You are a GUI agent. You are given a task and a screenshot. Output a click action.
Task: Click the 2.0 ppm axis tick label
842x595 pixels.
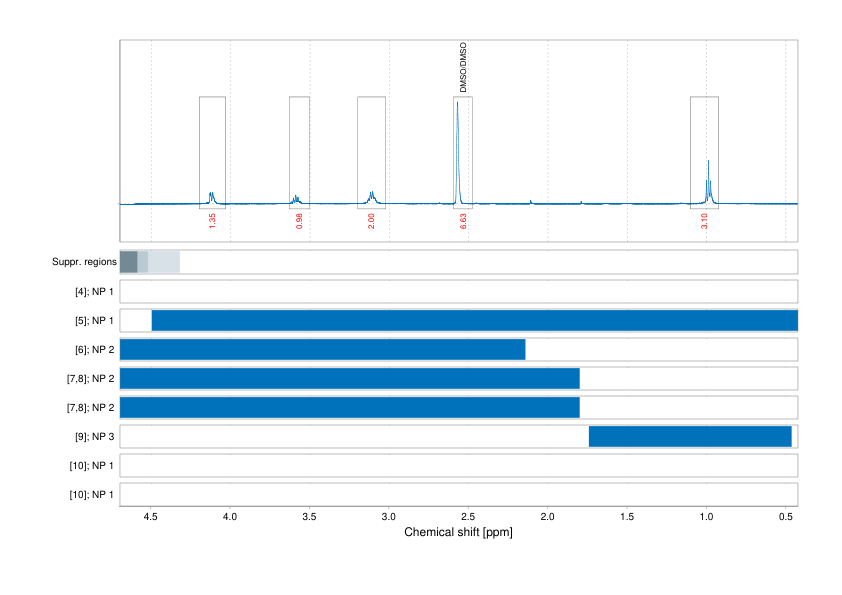549,518
